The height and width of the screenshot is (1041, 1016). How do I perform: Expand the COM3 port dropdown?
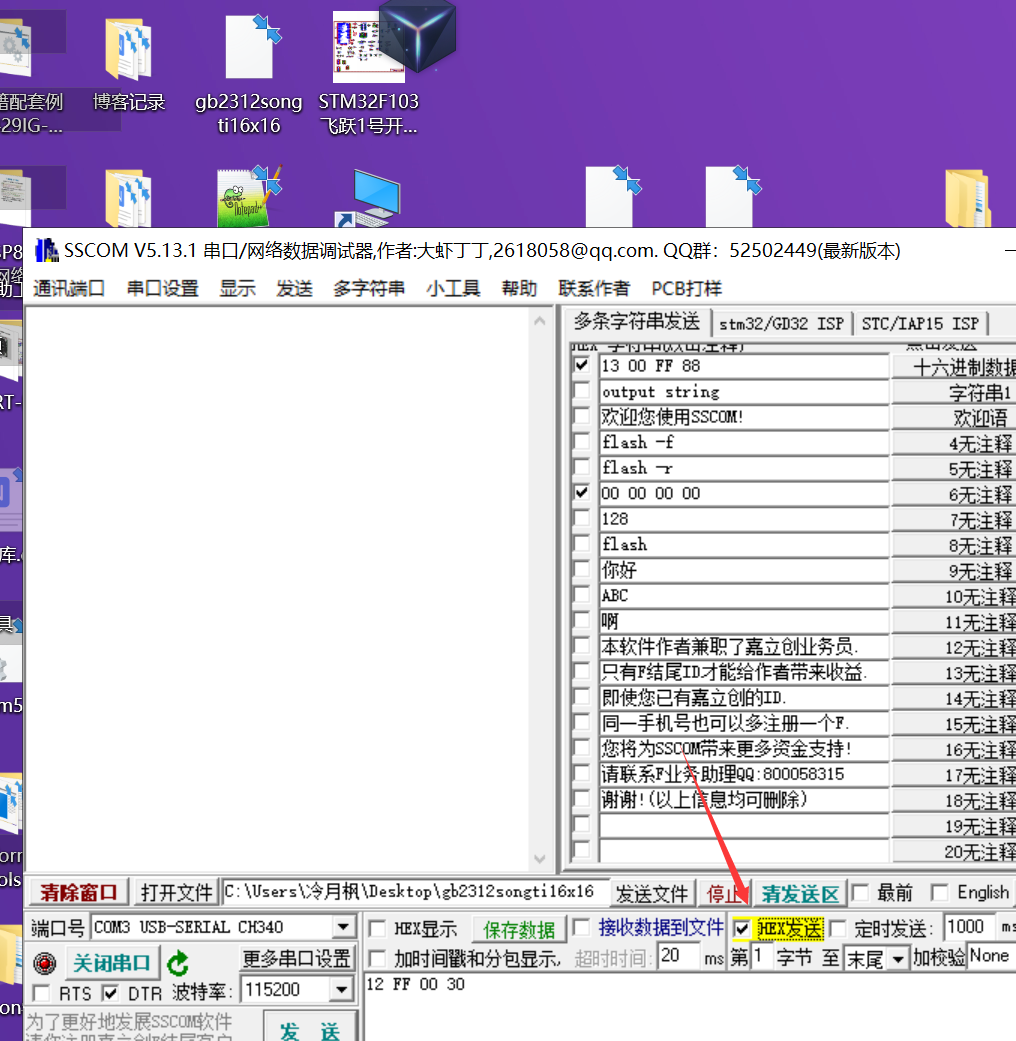pos(343,927)
